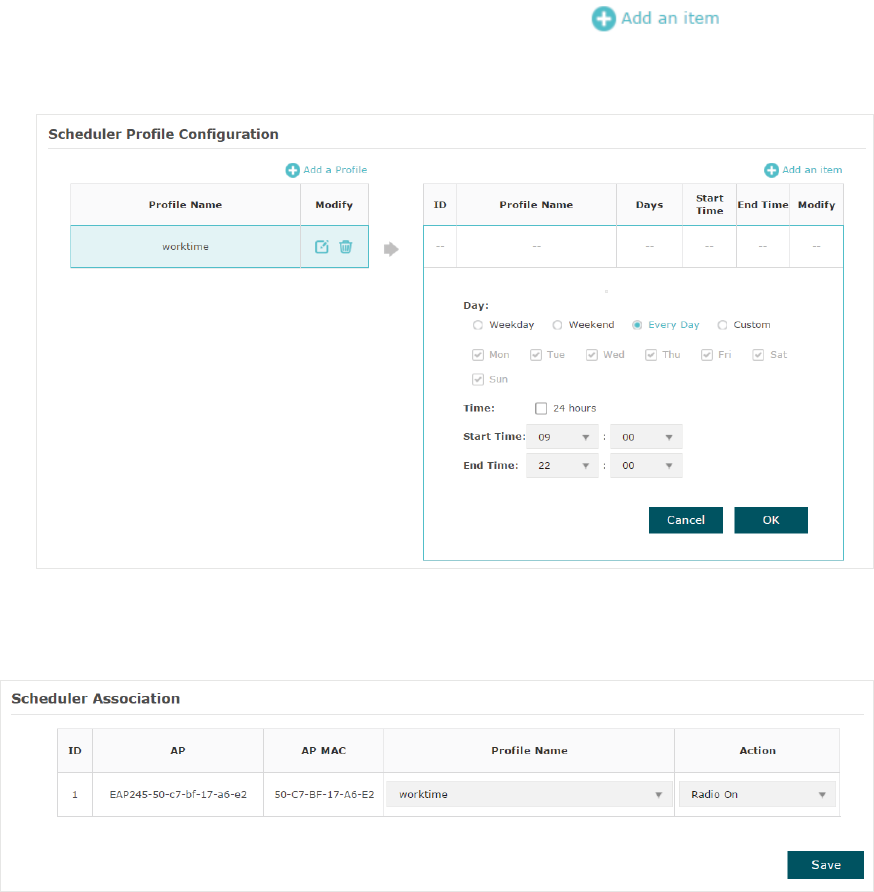
Task: Enable the 24 hours checkbox
Action: tap(541, 408)
